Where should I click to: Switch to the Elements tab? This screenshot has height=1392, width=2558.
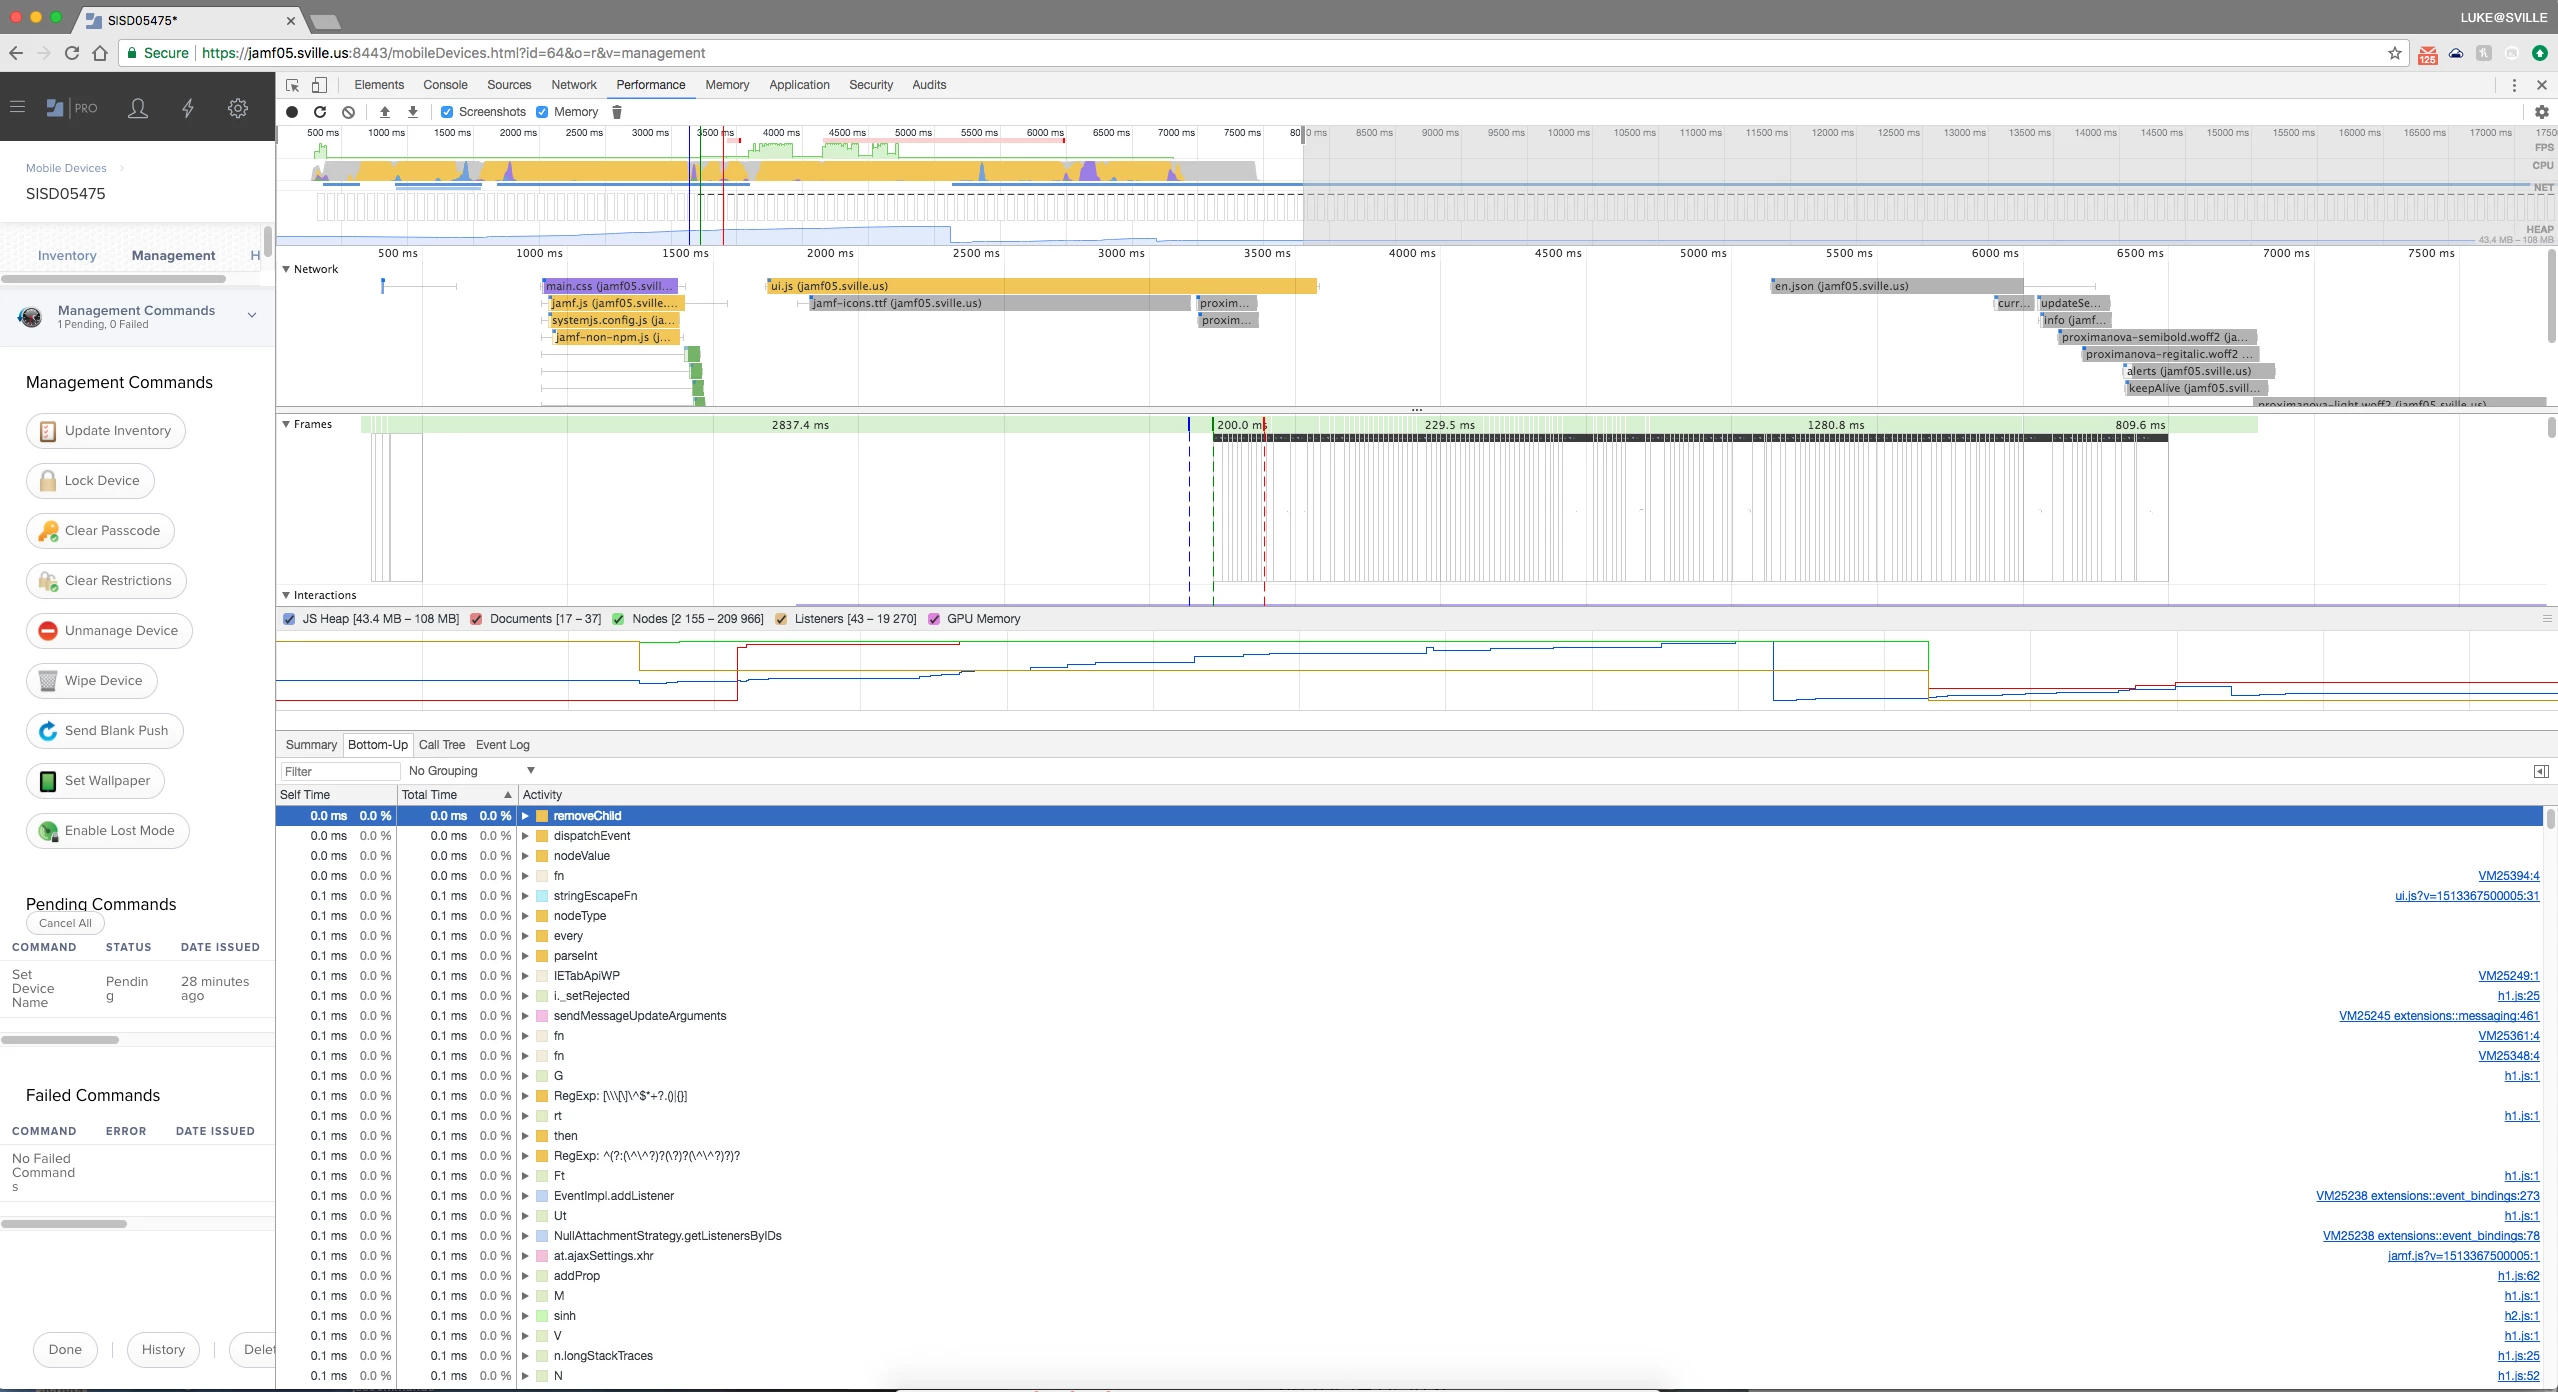pyautogui.click(x=379, y=85)
